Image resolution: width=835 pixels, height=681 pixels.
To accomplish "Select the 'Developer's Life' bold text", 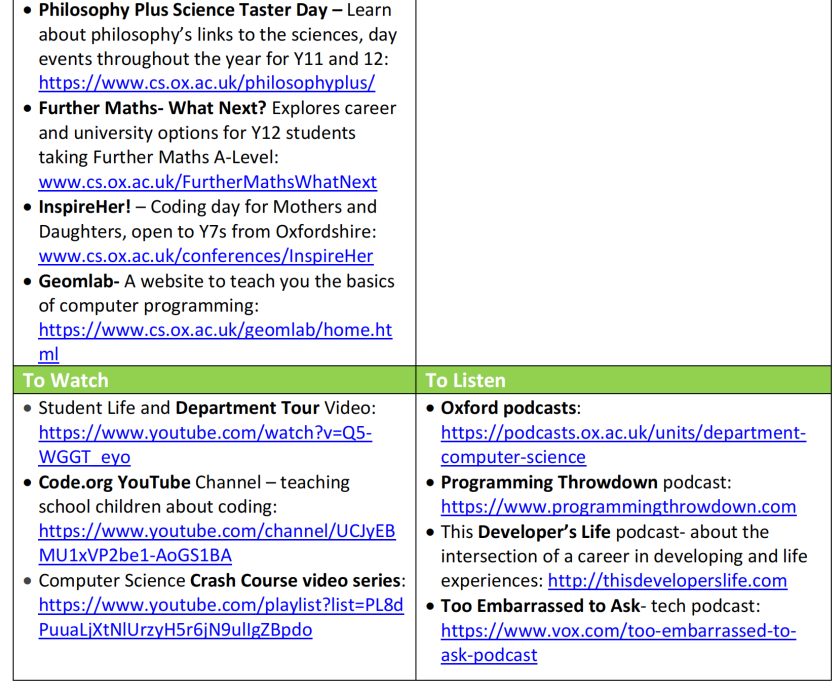I will pos(544,531).
